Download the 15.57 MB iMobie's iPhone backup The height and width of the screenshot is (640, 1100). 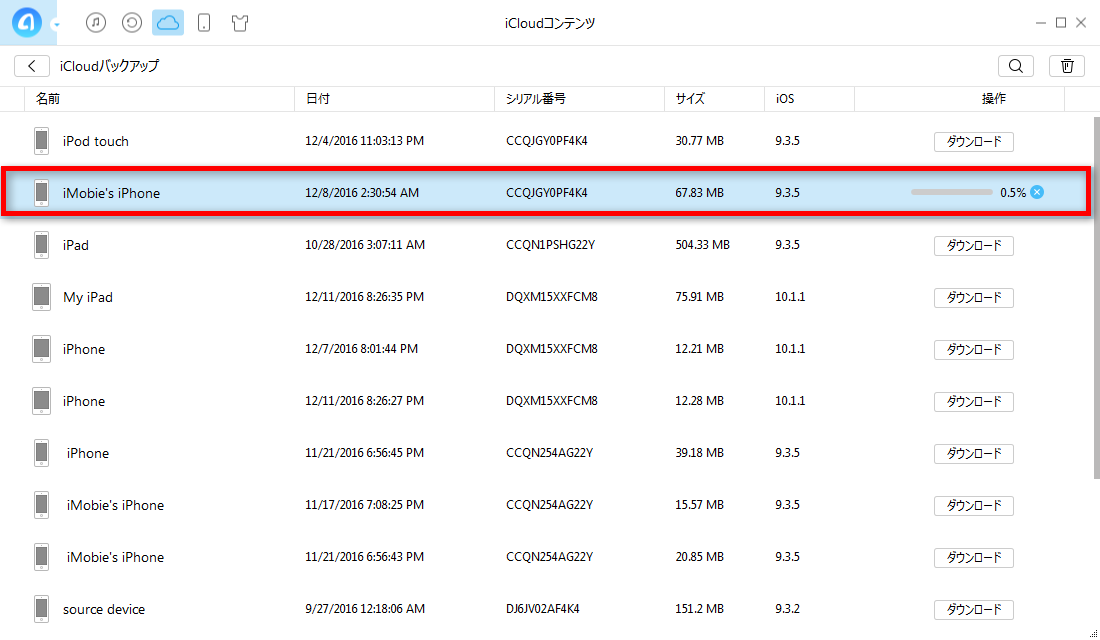(974, 505)
